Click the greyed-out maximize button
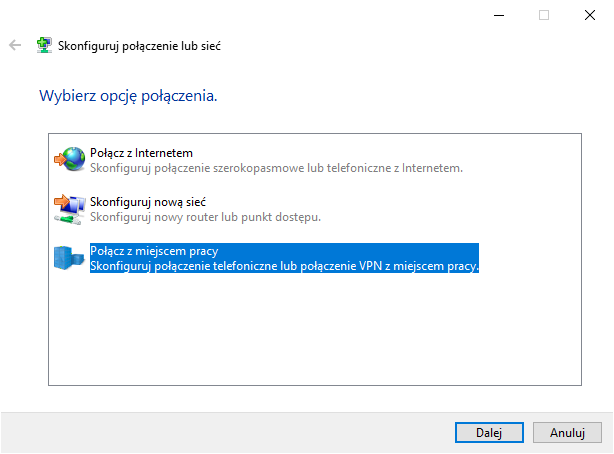 coord(544,15)
